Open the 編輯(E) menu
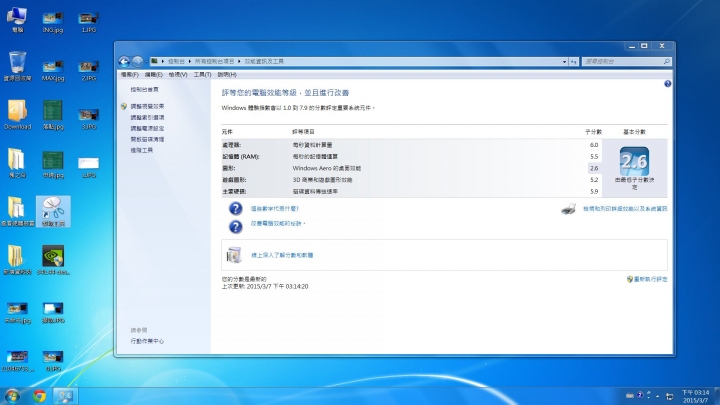The image size is (720, 405). (x=153, y=74)
